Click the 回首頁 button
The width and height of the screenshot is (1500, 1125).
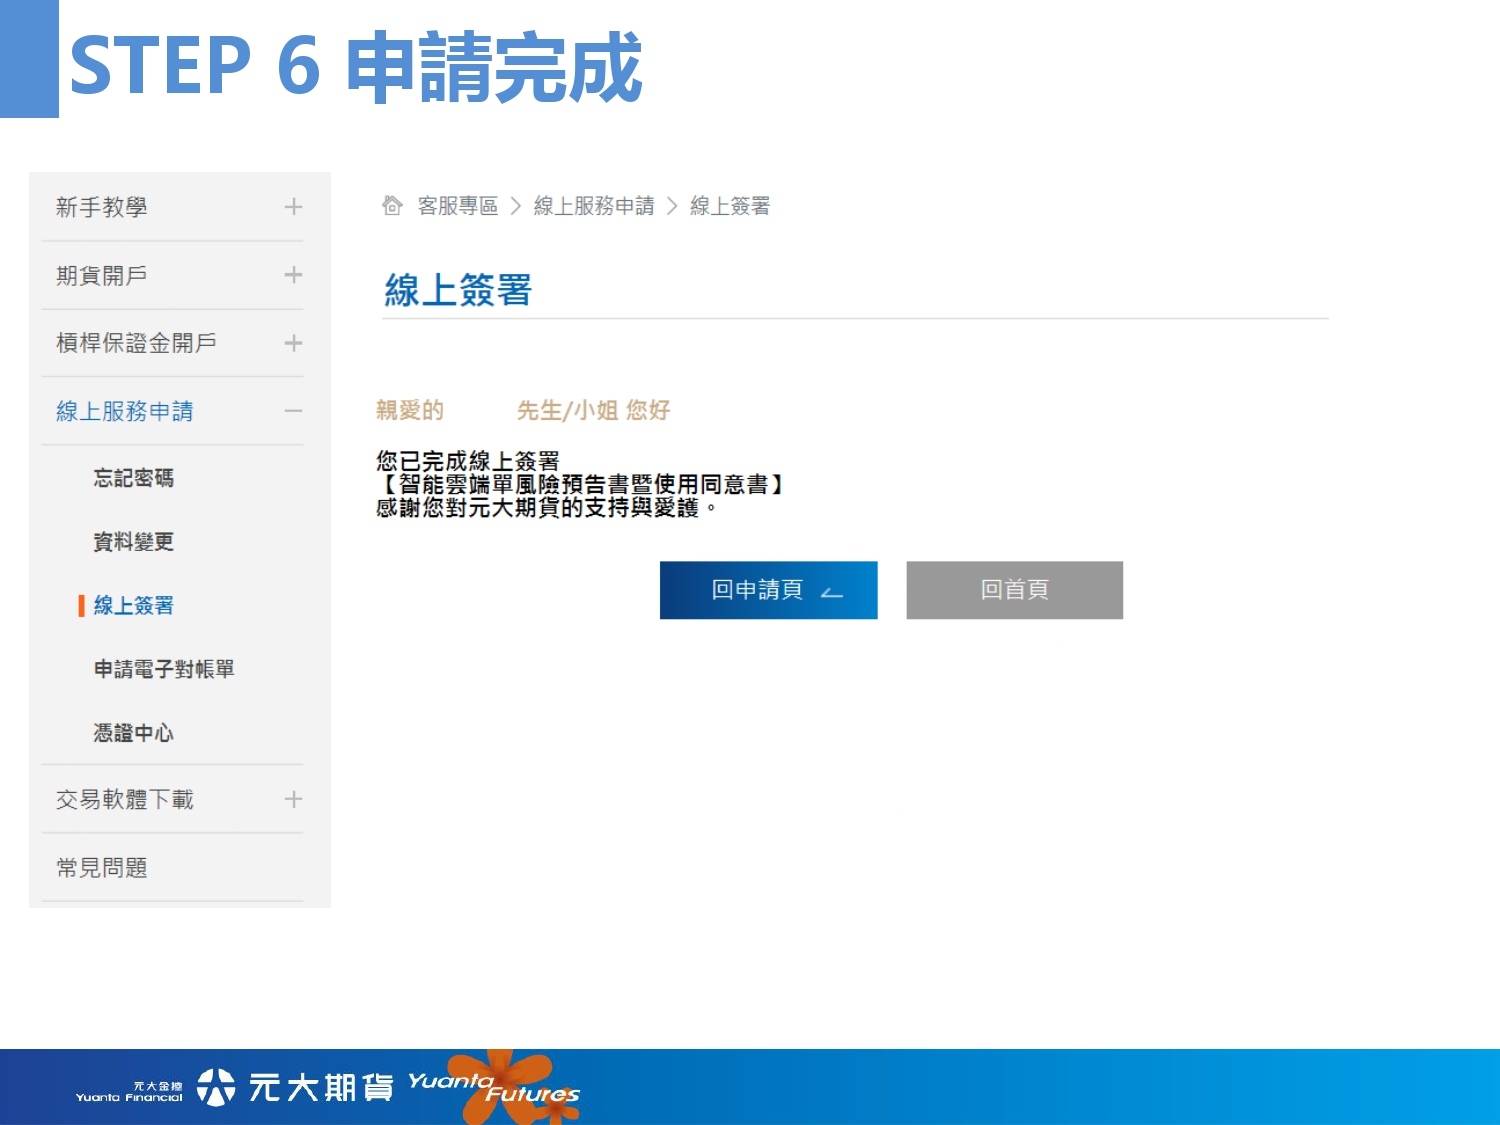pos(1014,590)
